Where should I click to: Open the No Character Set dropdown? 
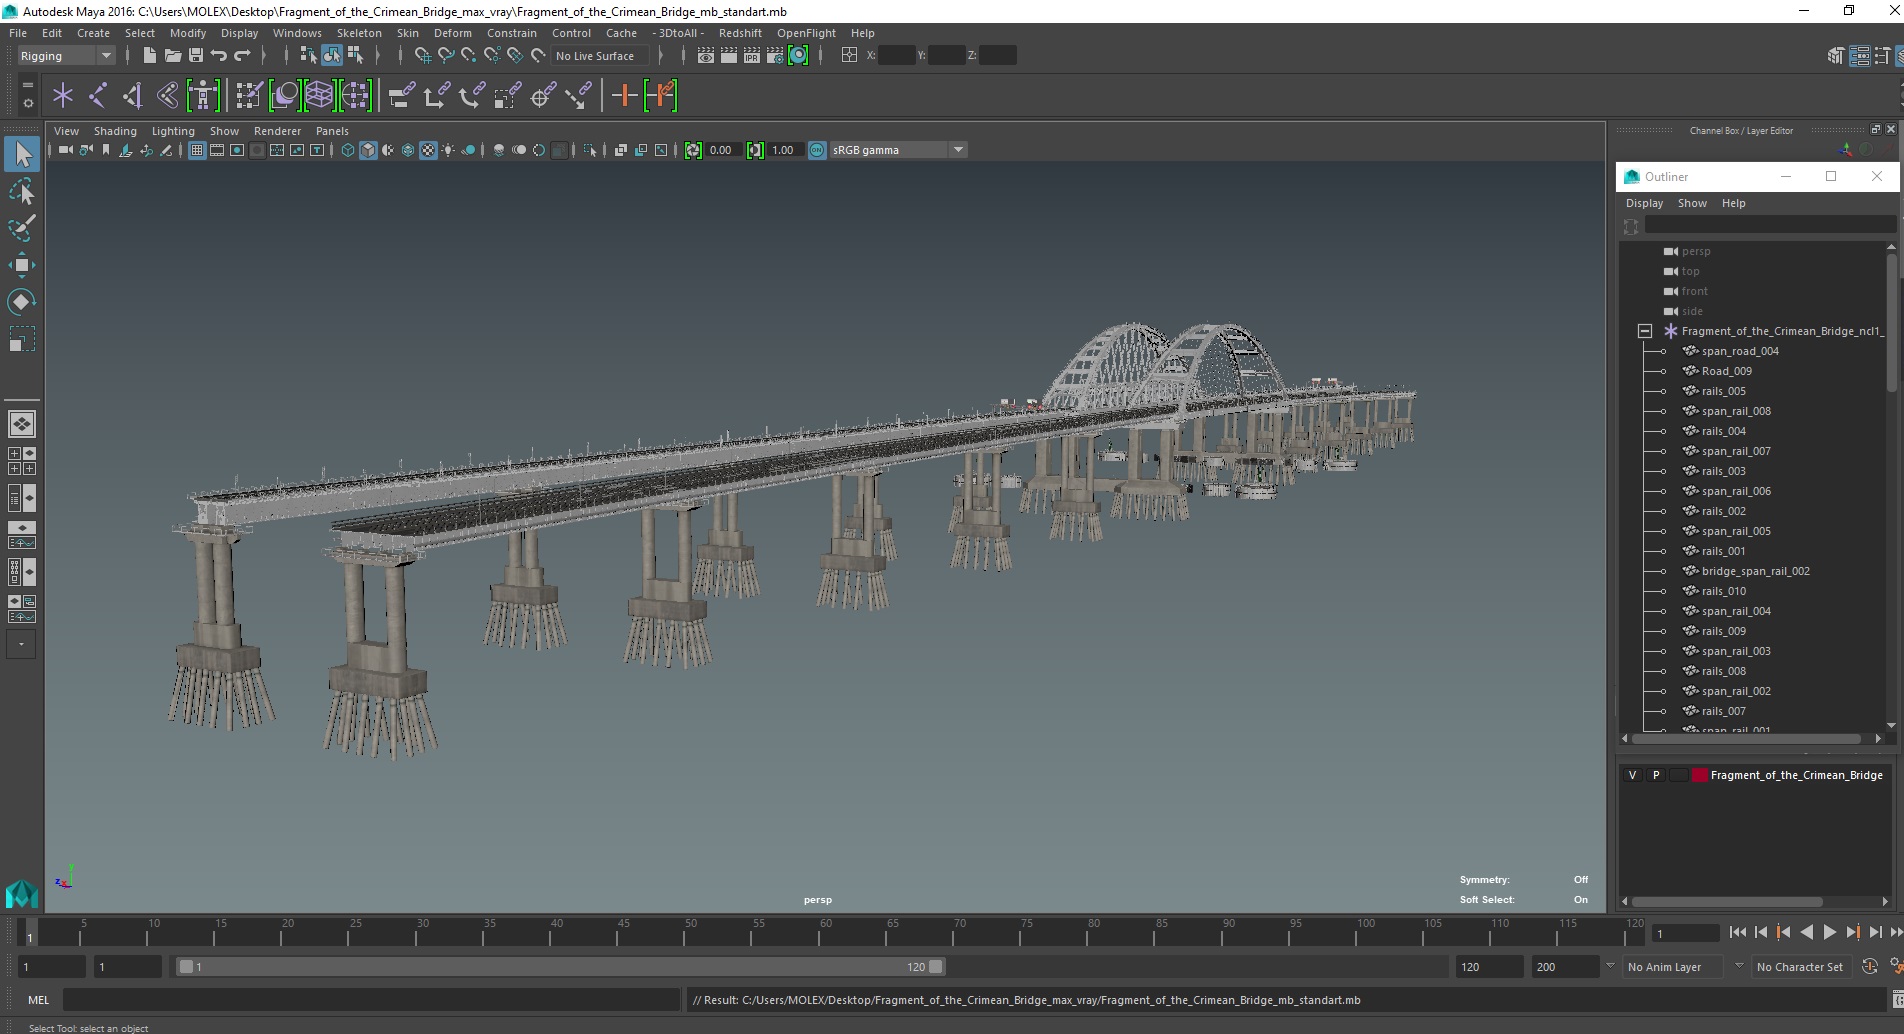(1801, 967)
